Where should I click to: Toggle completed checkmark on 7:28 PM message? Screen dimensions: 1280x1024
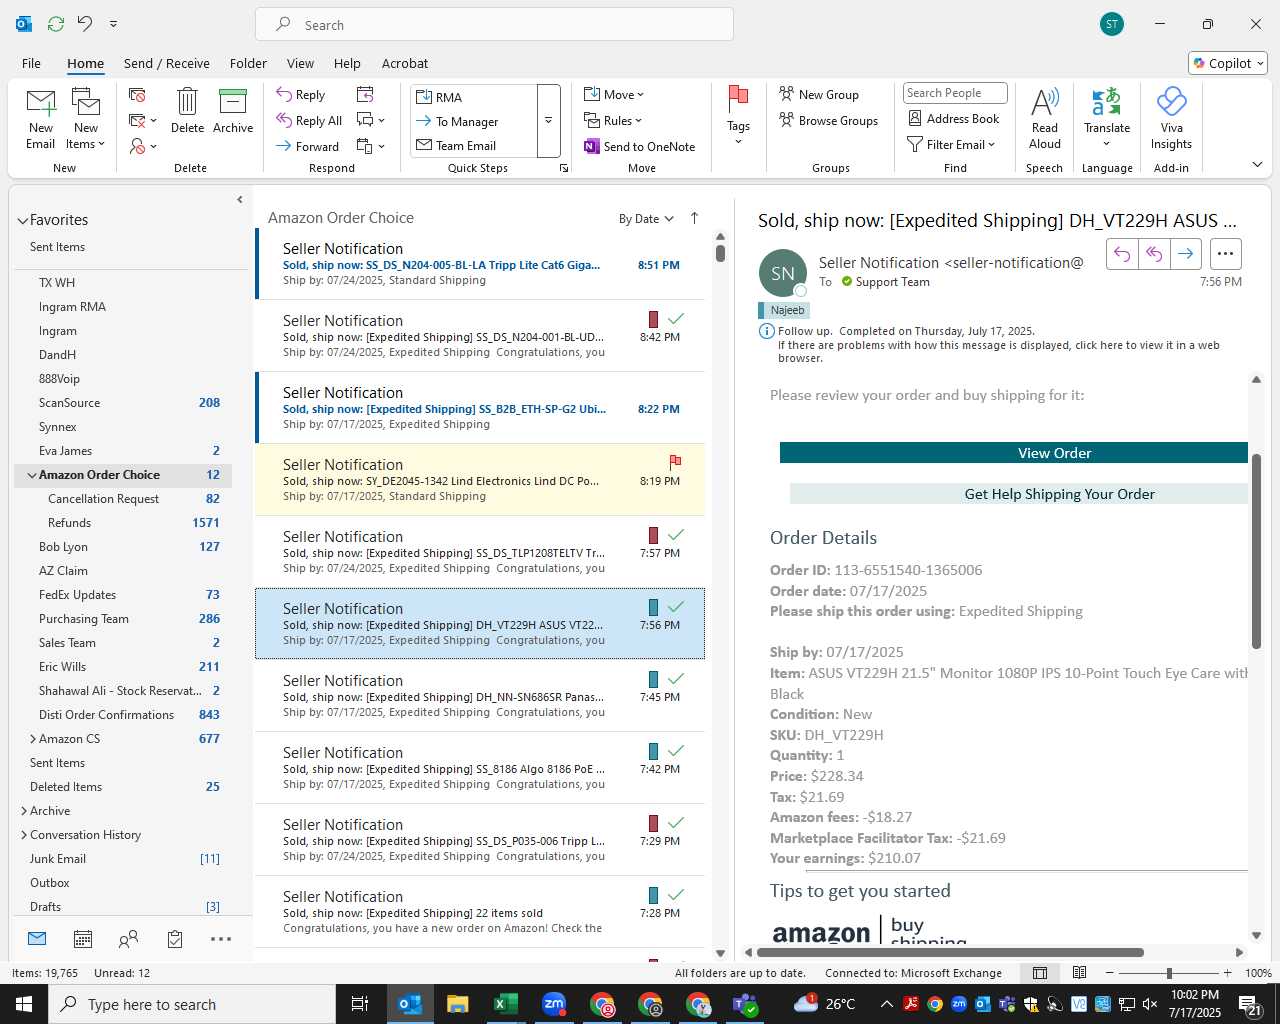pyautogui.click(x=676, y=895)
